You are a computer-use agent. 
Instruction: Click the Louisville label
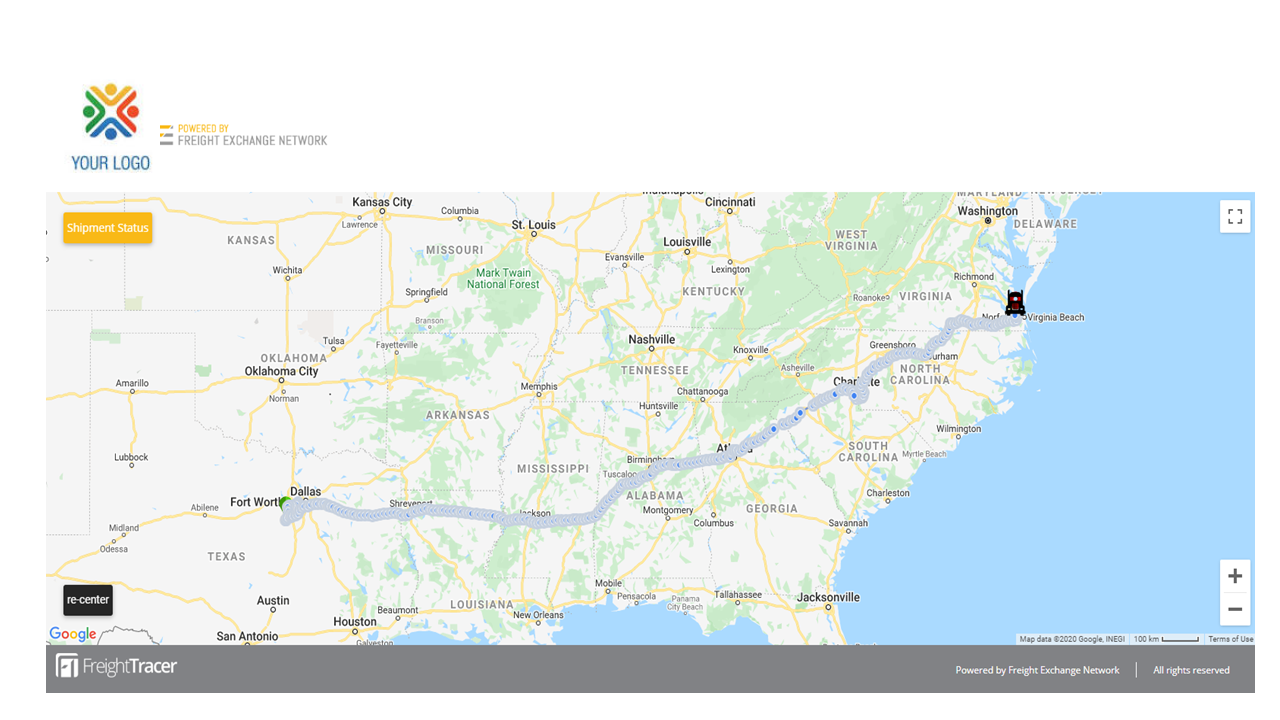click(687, 242)
